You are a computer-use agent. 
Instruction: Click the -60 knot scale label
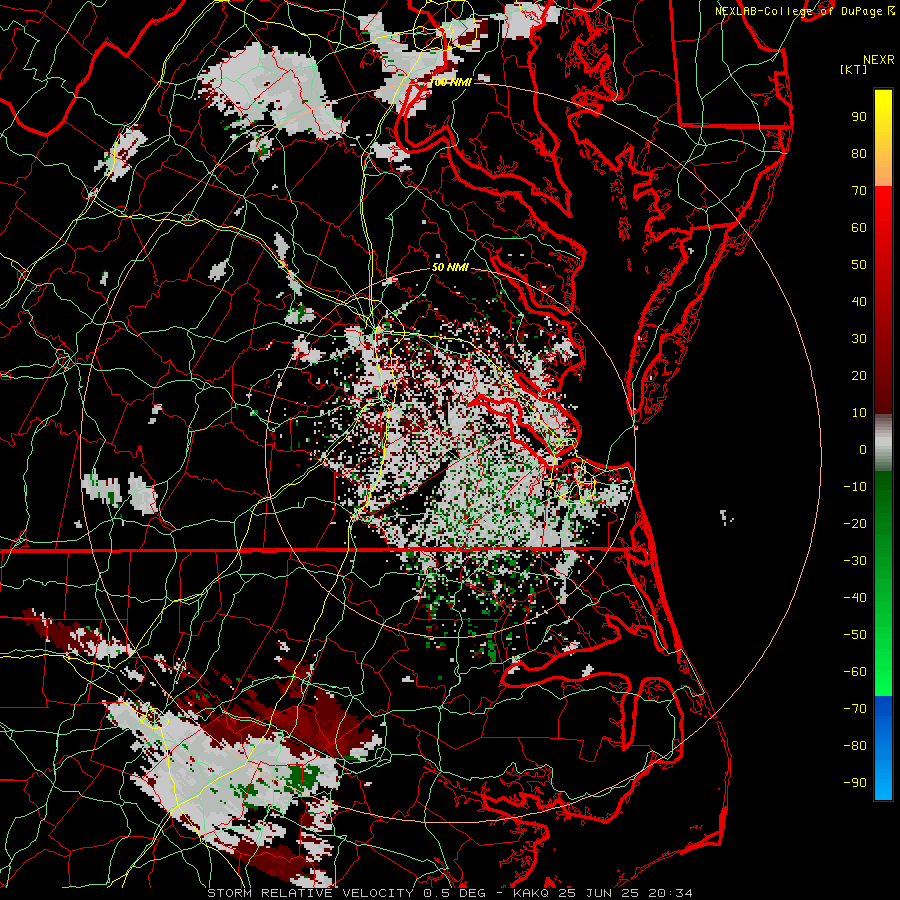pyautogui.click(x=855, y=672)
